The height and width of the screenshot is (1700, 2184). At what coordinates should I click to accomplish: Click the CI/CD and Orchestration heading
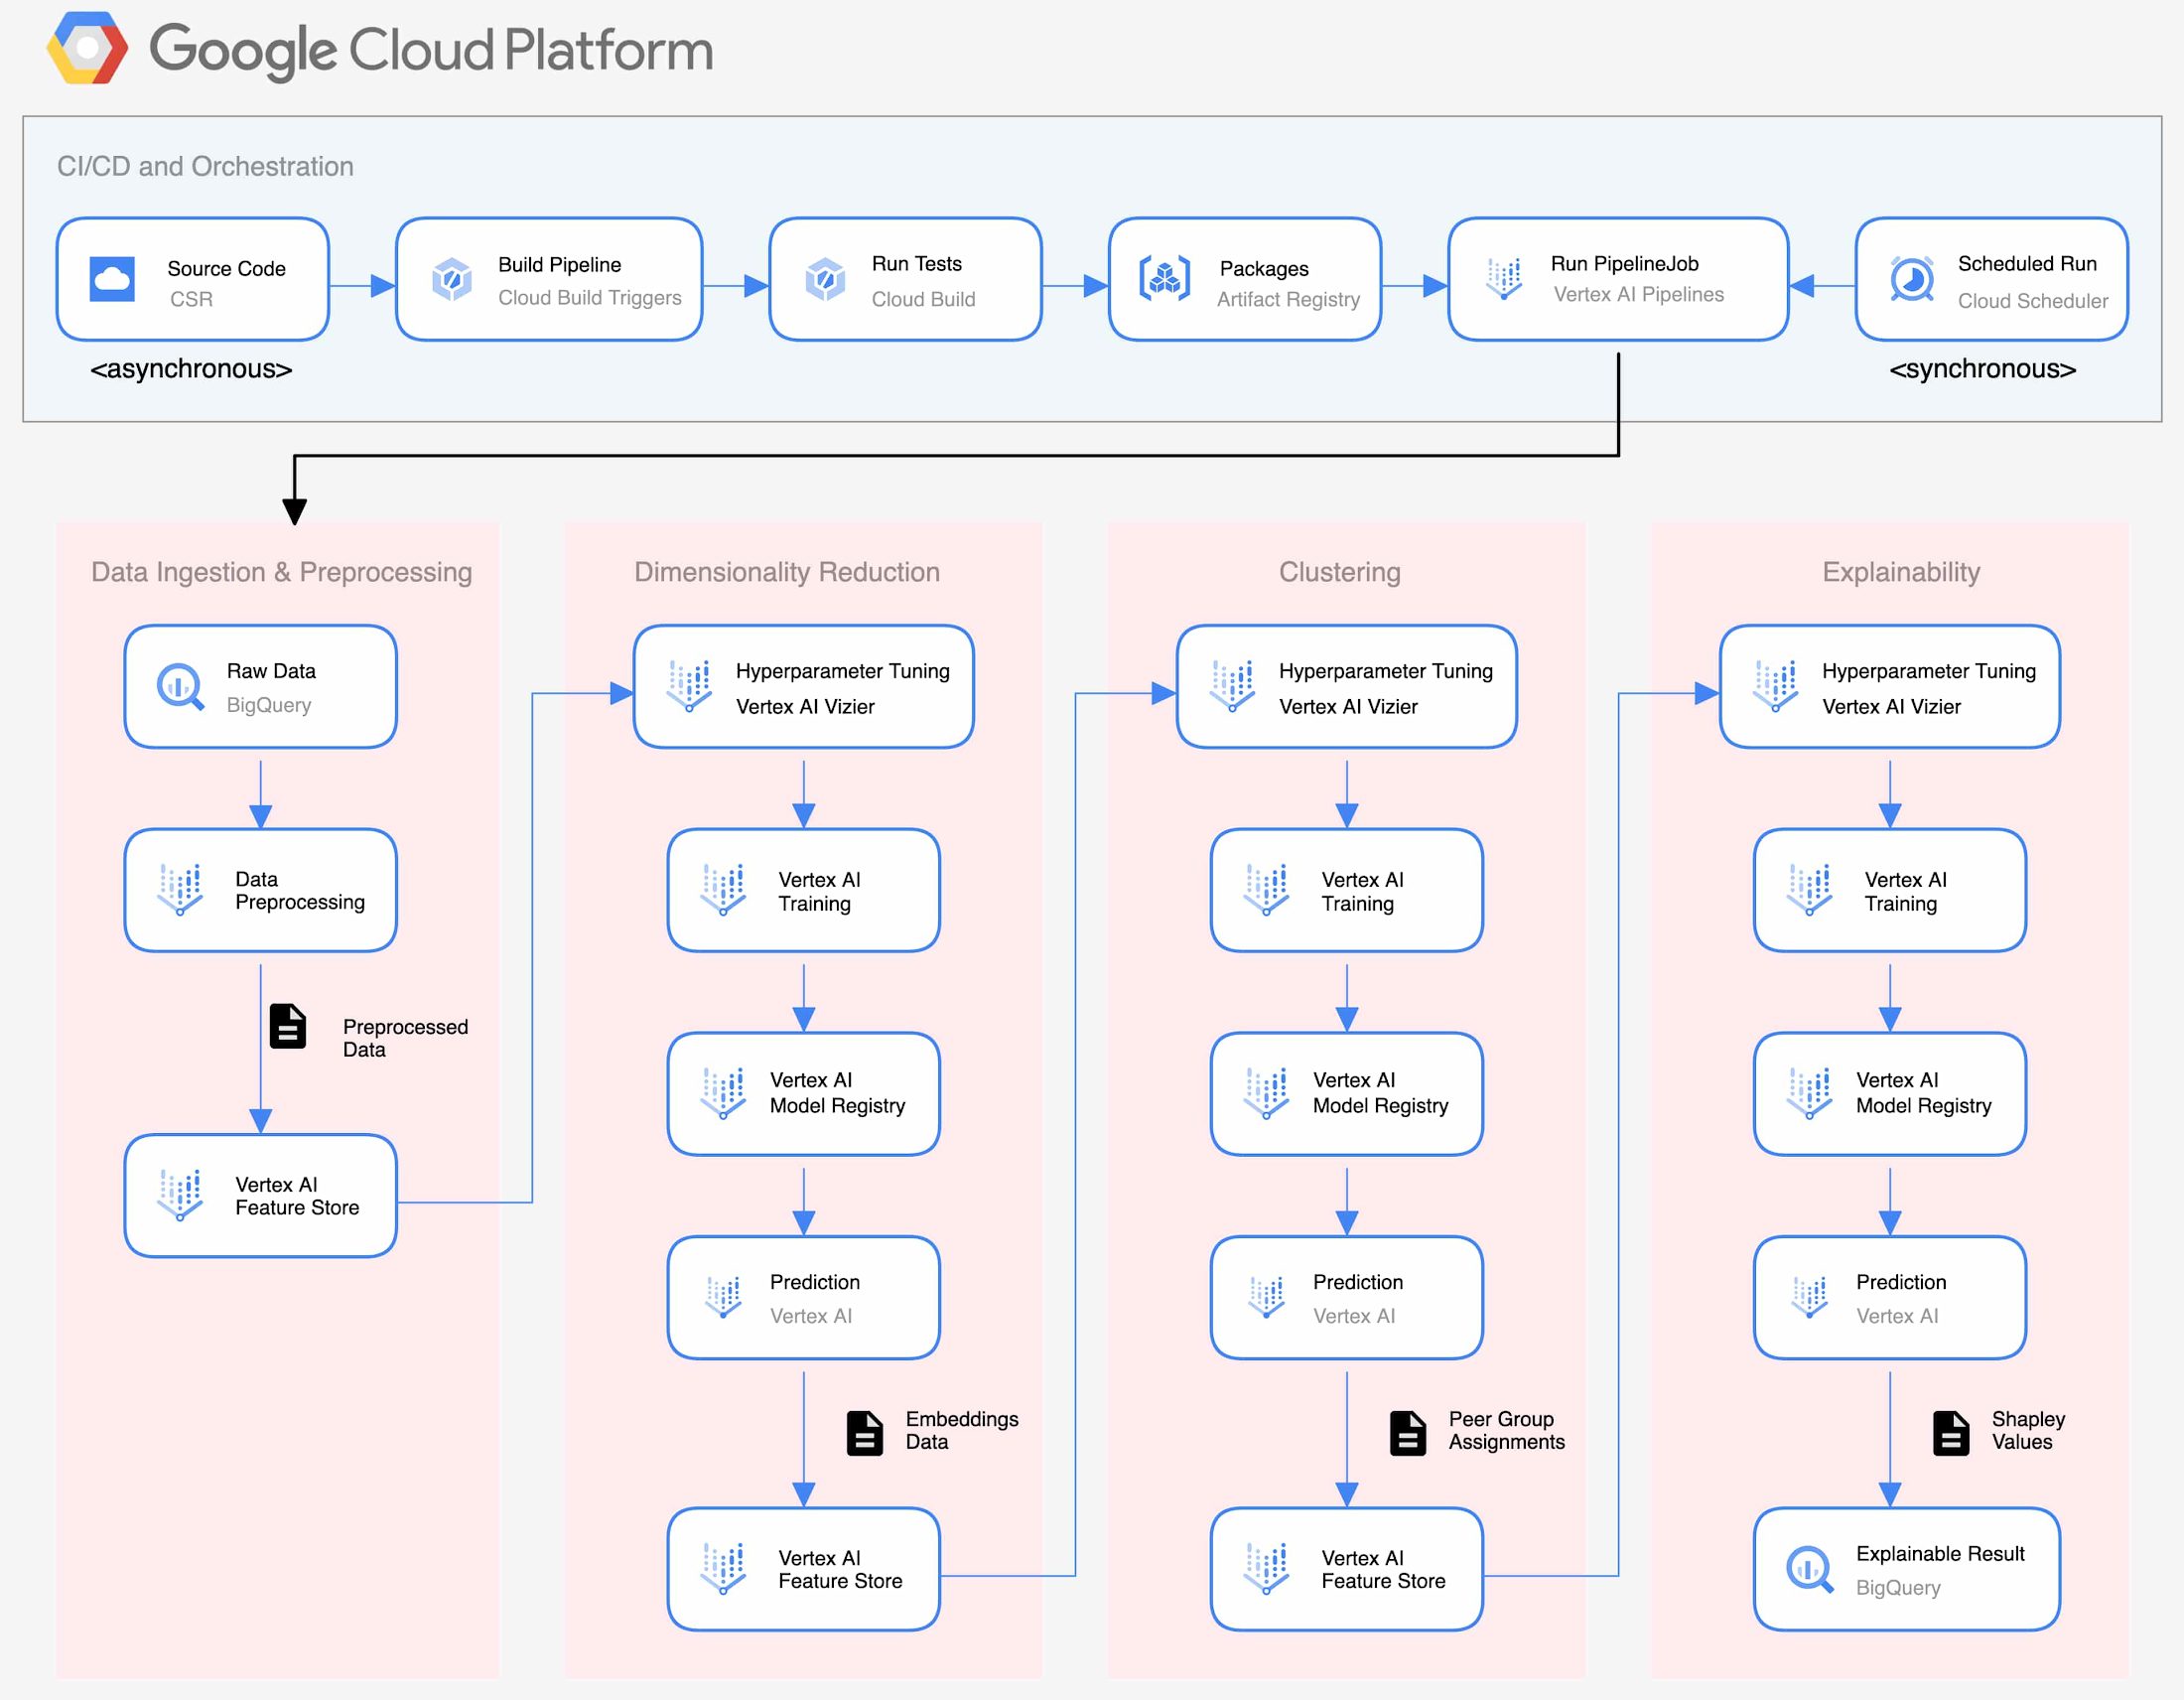pos(205,166)
